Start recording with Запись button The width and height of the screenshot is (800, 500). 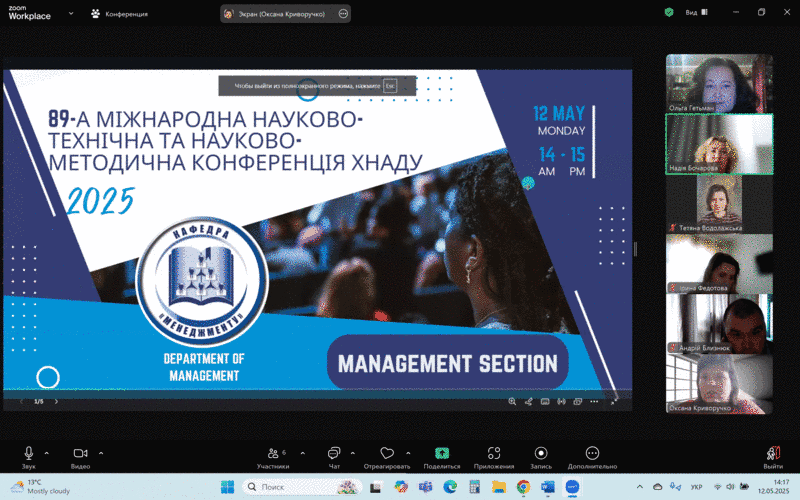coord(541,457)
